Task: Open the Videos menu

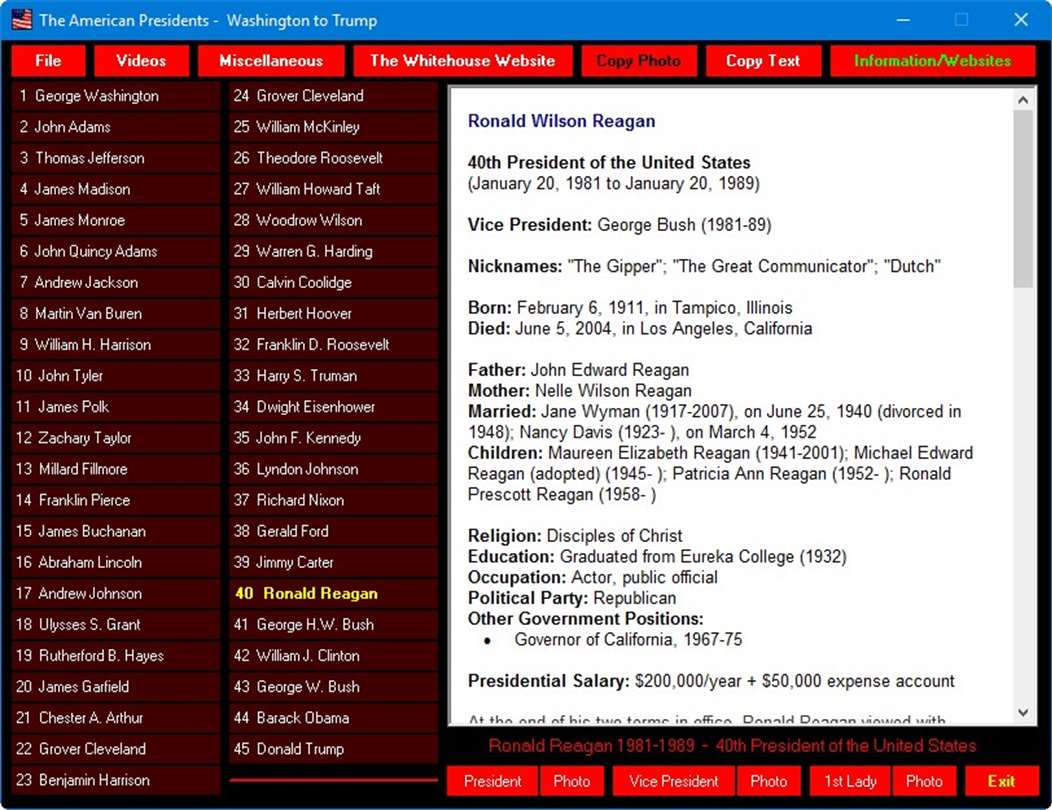Action: pyautogui.click(x=142, y=61)
